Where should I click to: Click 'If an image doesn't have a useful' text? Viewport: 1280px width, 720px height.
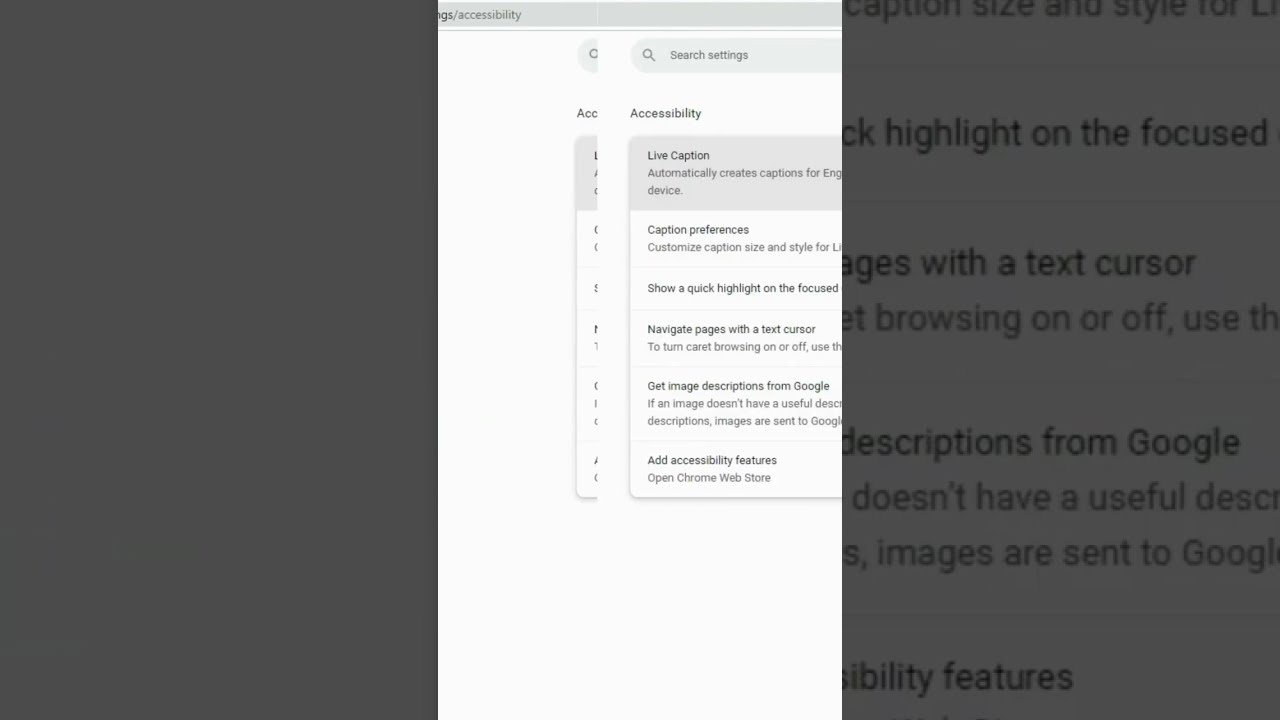(744, 404)
